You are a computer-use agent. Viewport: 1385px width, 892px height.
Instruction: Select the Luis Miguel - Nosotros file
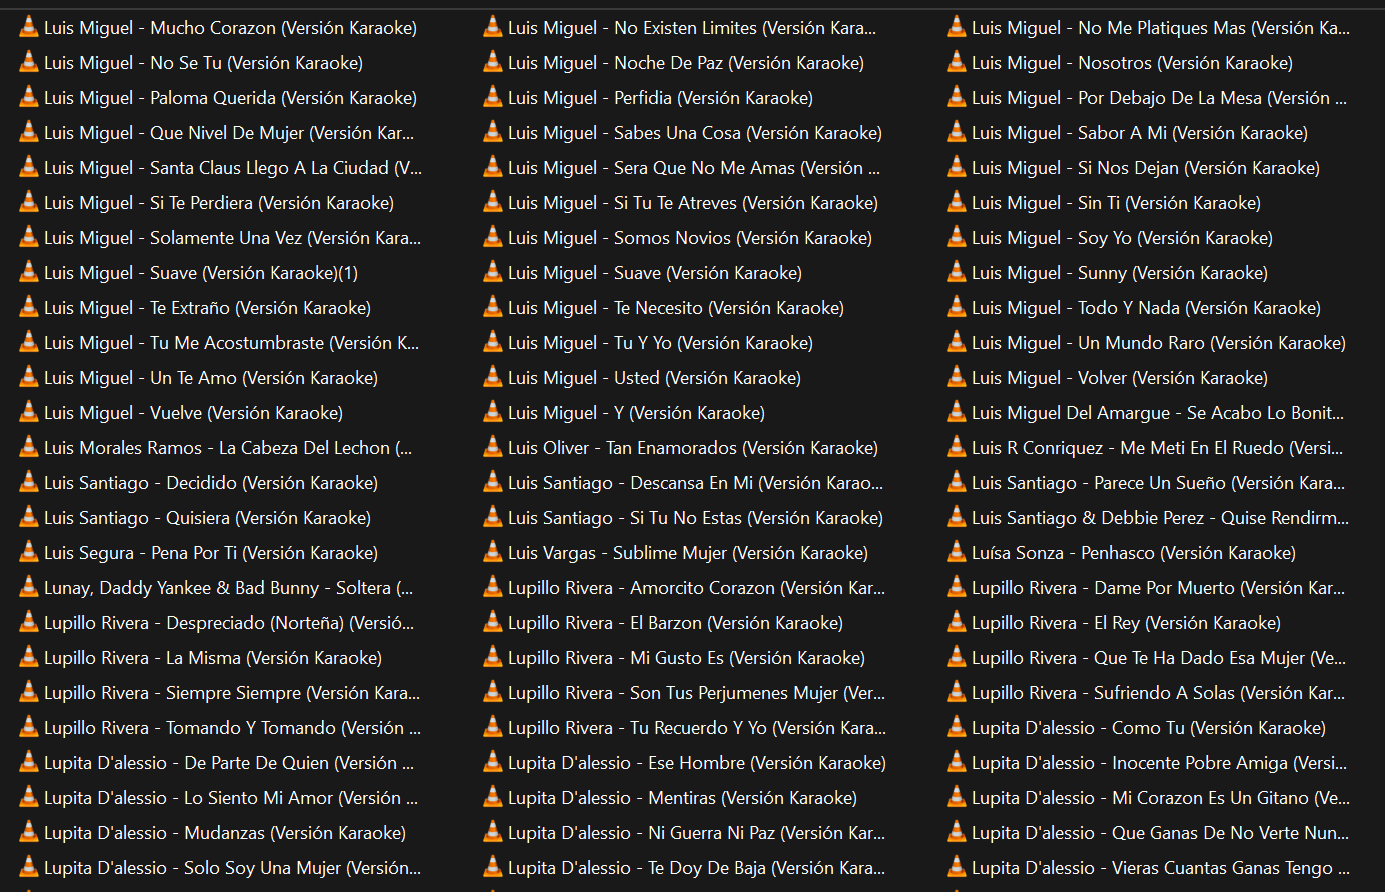(1132, 63)
